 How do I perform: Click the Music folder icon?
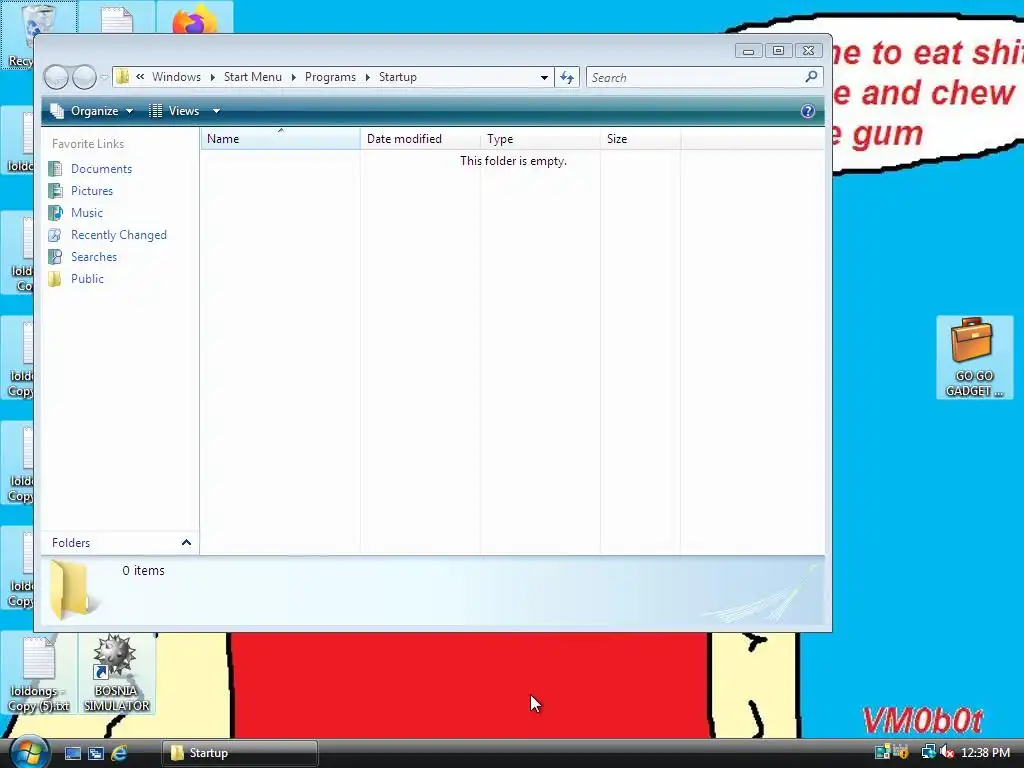[56, 213]
